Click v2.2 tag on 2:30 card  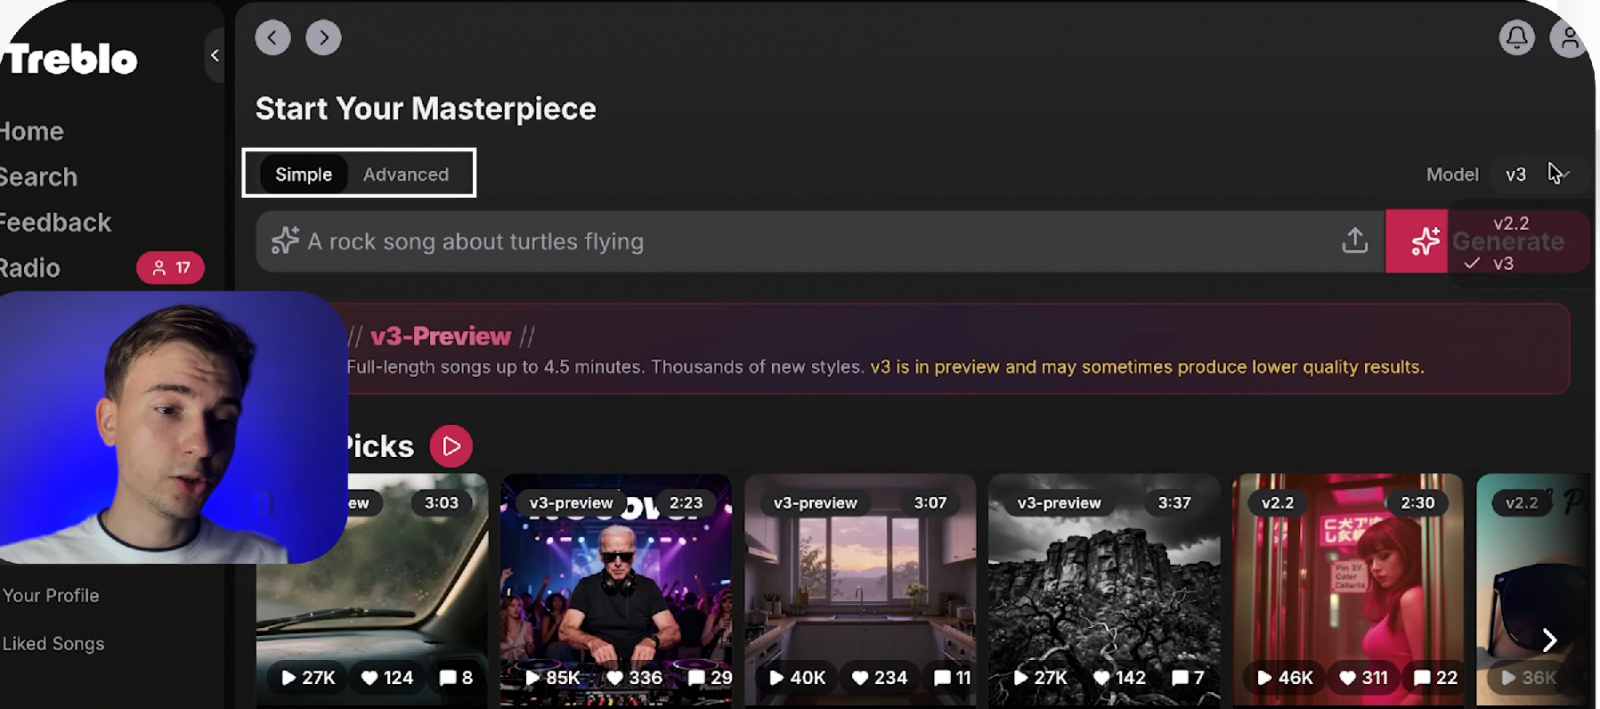(x=1277, y=503)
